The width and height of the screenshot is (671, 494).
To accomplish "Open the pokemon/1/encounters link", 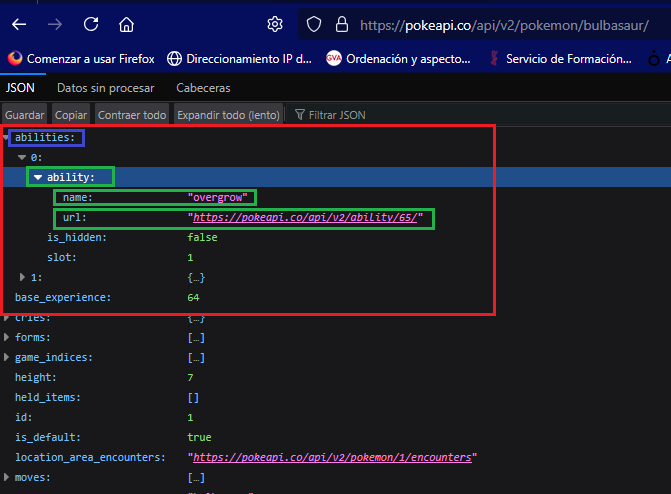I will [332, 457].
